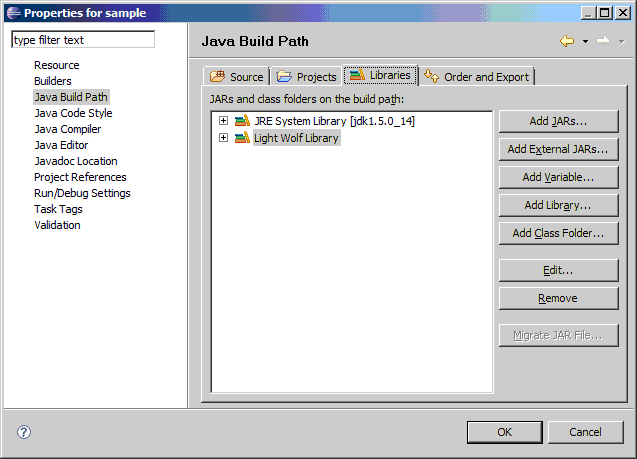Click the forward navigation arrow icon

click(x=602, y=41)
